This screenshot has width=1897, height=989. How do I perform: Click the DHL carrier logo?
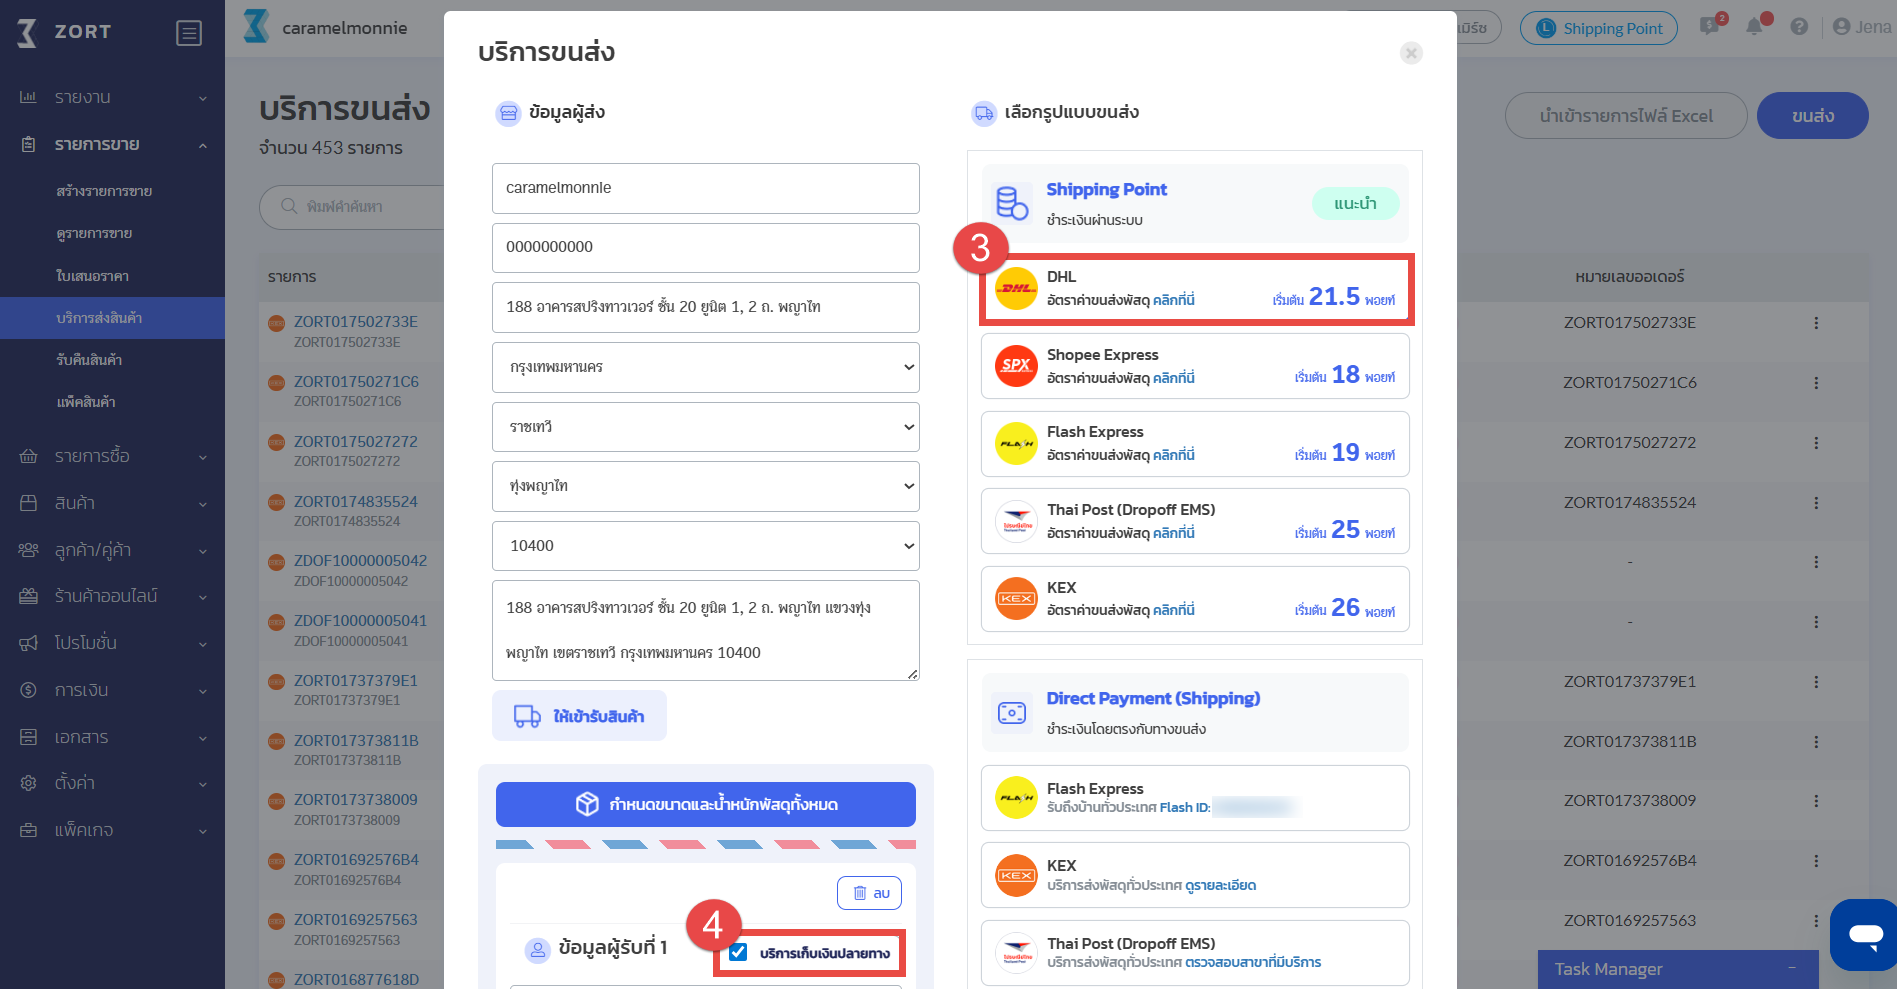click(x=1016, y=288)
